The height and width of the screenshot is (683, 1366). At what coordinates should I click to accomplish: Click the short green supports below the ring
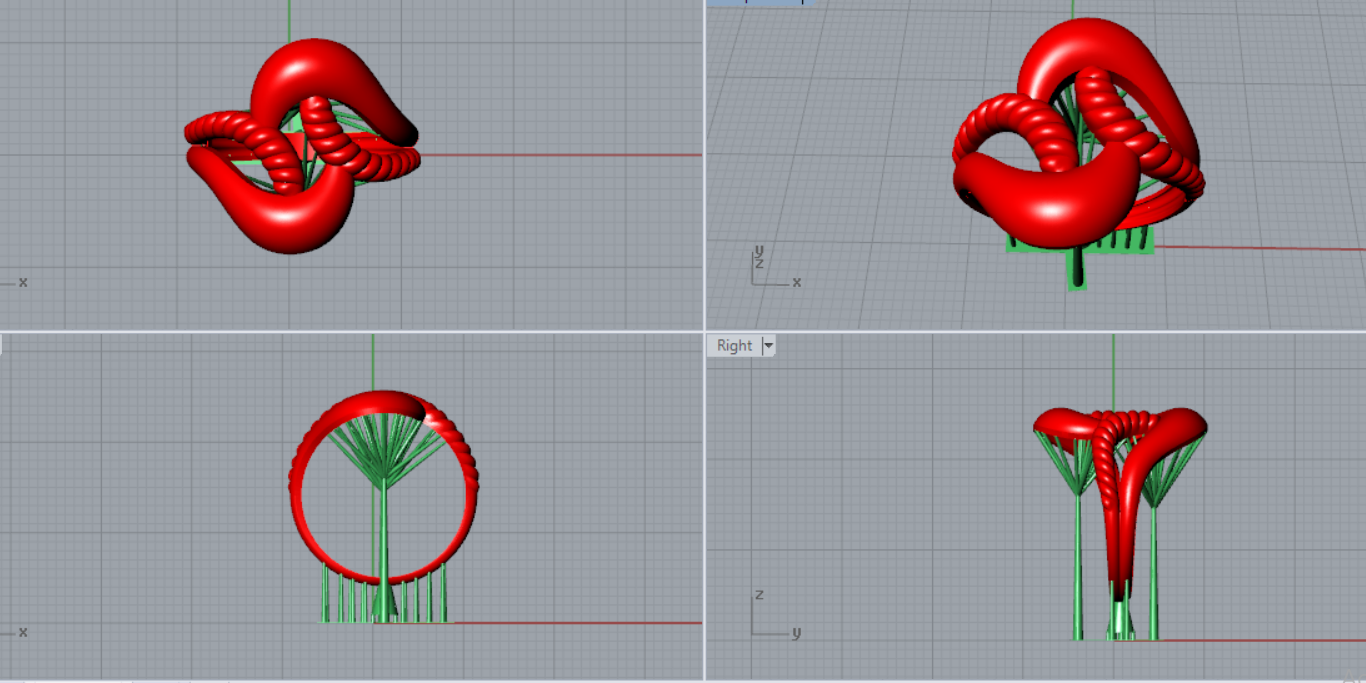[341, 600]
